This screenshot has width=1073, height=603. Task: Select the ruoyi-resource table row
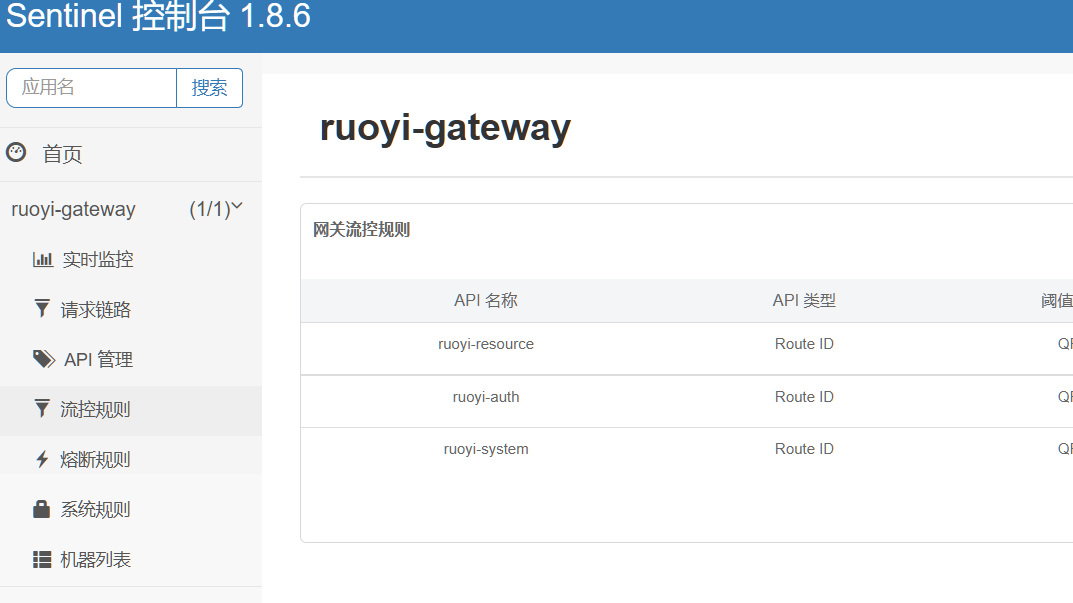pyautogui.click(x=486, y=343)
